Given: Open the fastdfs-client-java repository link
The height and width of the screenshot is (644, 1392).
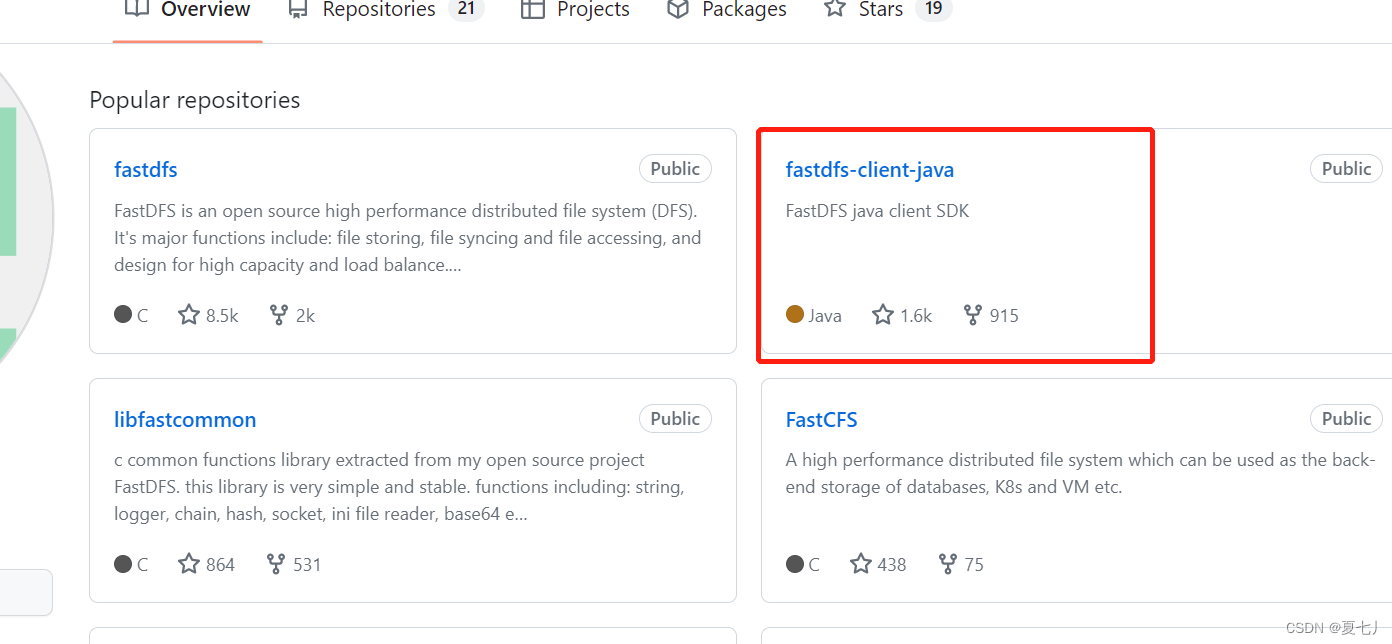Looking at the screenshot, I should [870, 169].
